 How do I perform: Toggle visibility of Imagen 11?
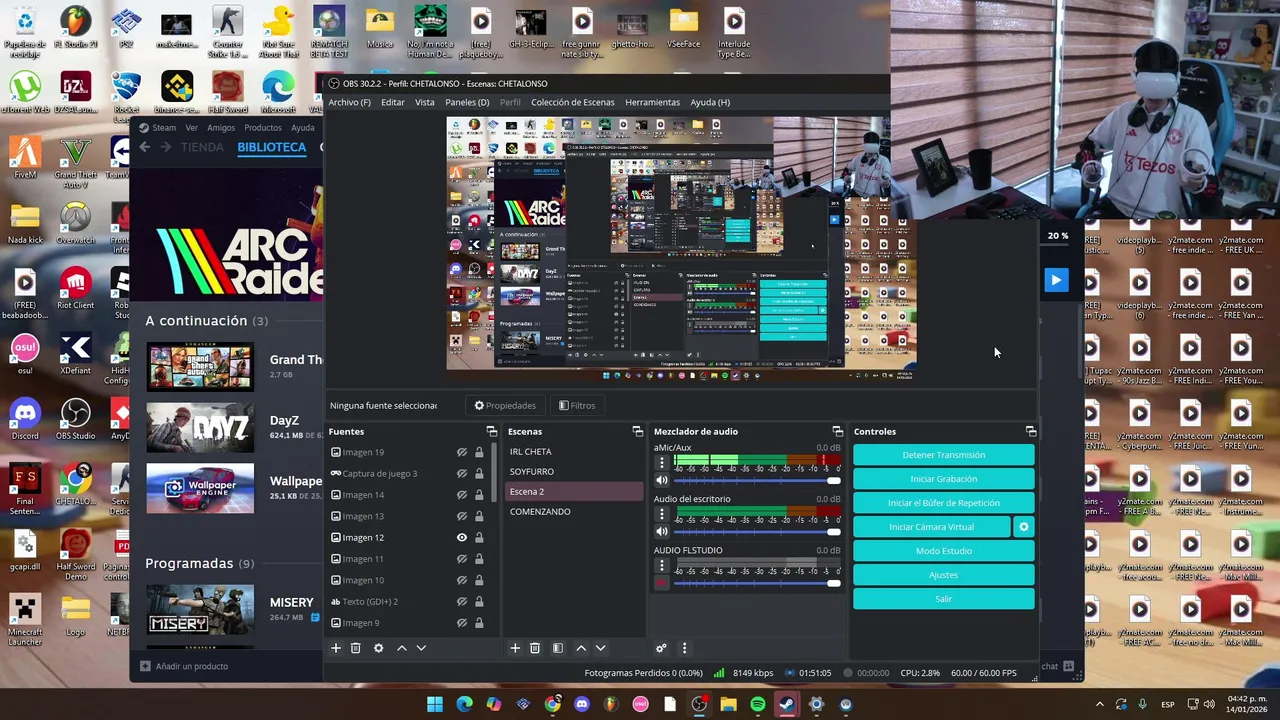(x=462, y=559)
